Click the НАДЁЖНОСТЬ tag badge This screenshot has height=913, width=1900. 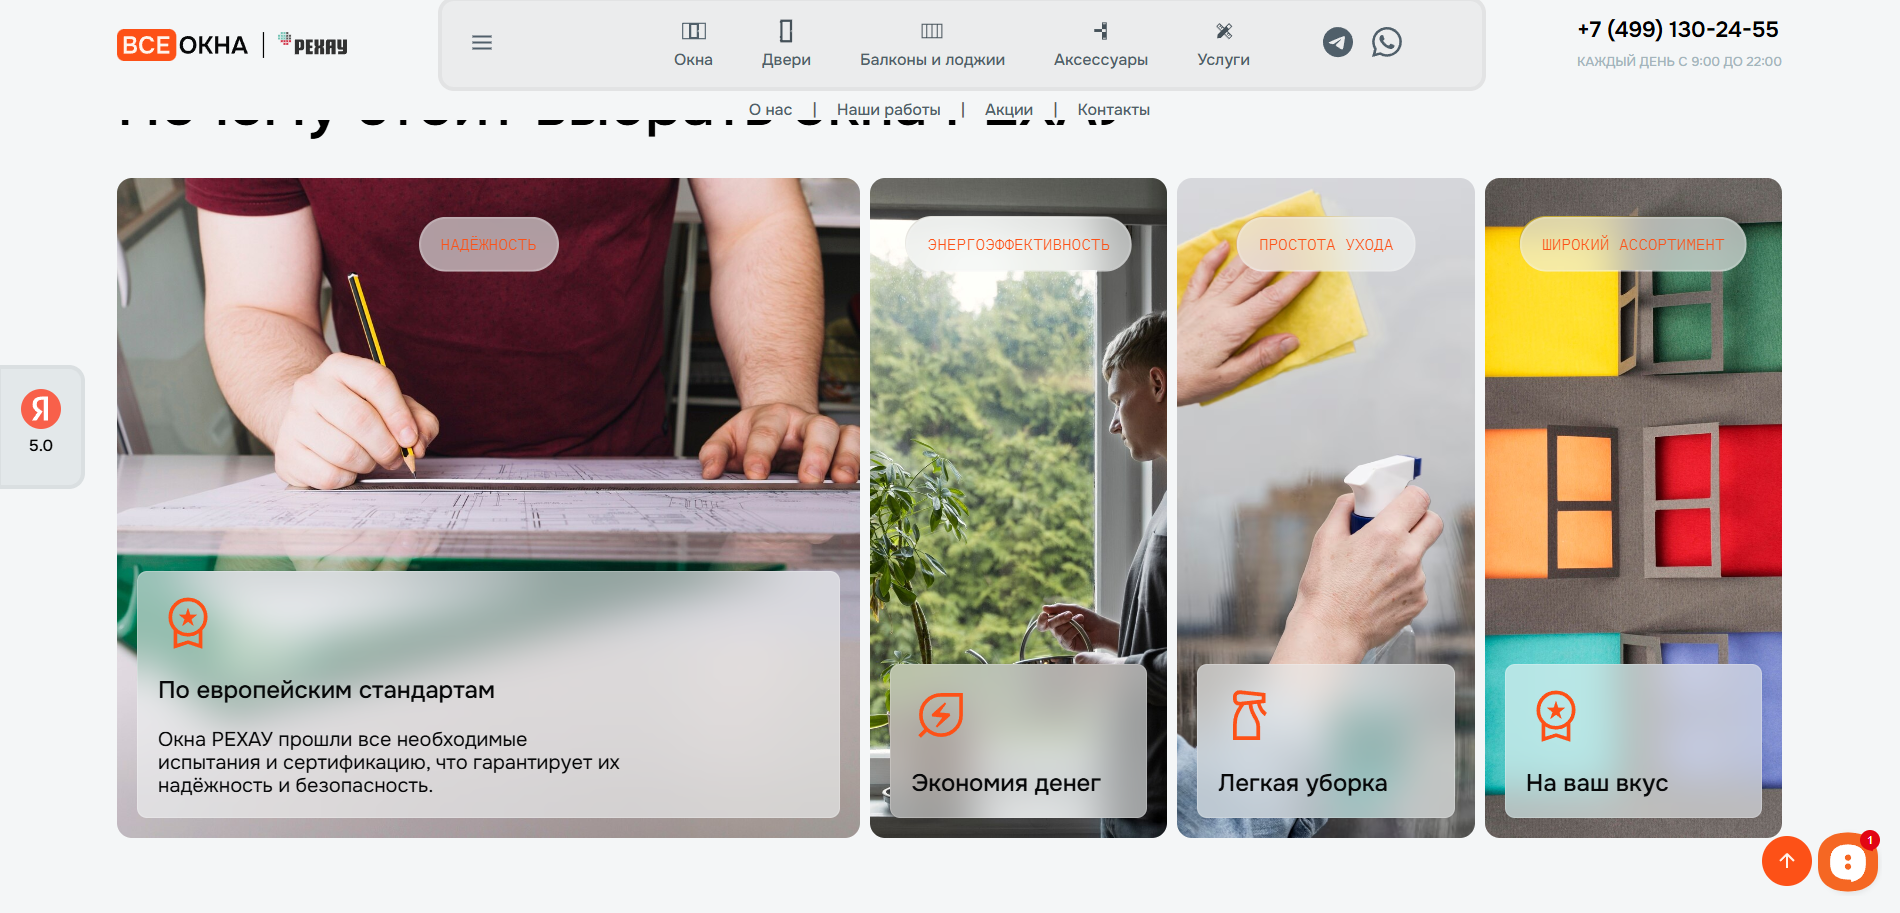pos(488,244)
